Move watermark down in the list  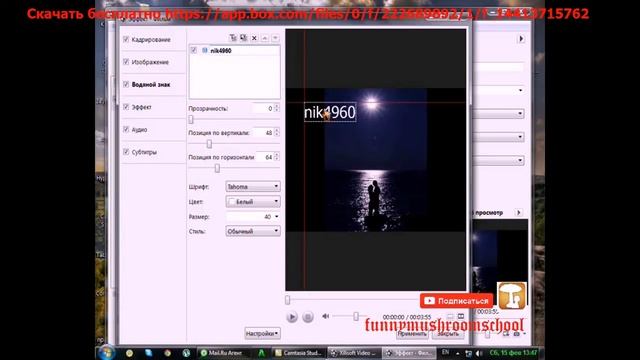coord(276,38)
